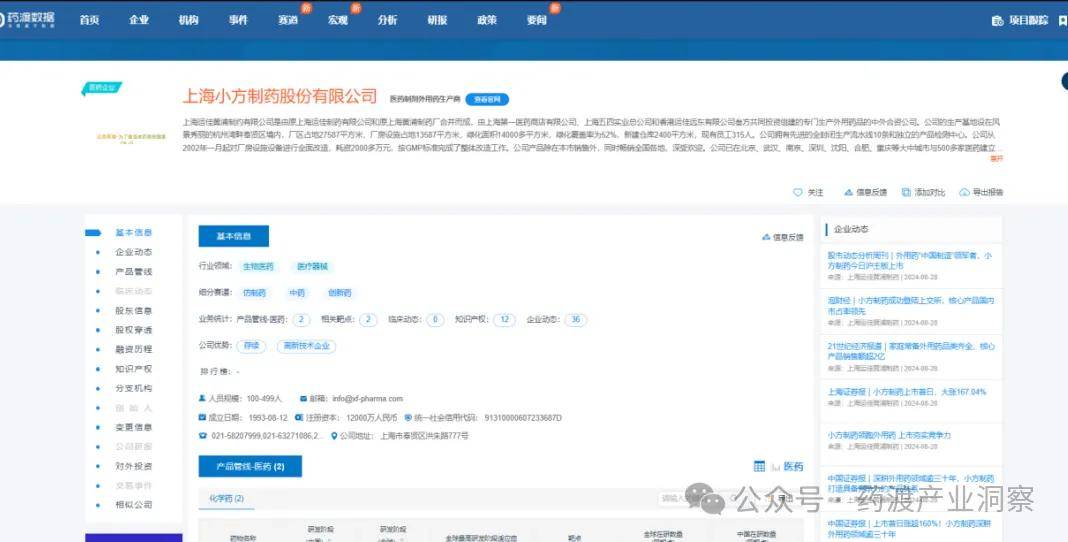Click the 导出报告 cloud export icon
Viewport: 1068px width, 542px height.
coord(964,193)
